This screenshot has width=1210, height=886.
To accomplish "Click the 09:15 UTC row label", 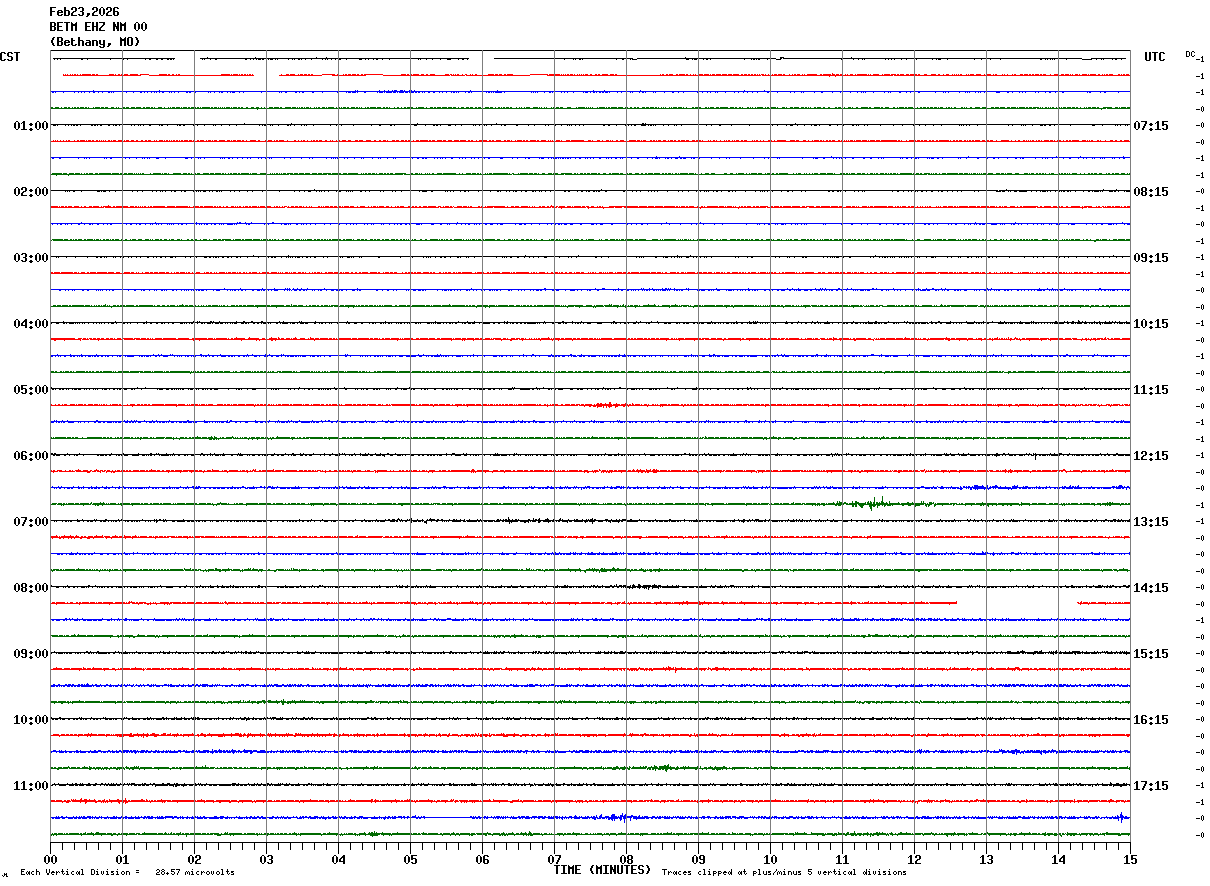I will point(1151,258).
